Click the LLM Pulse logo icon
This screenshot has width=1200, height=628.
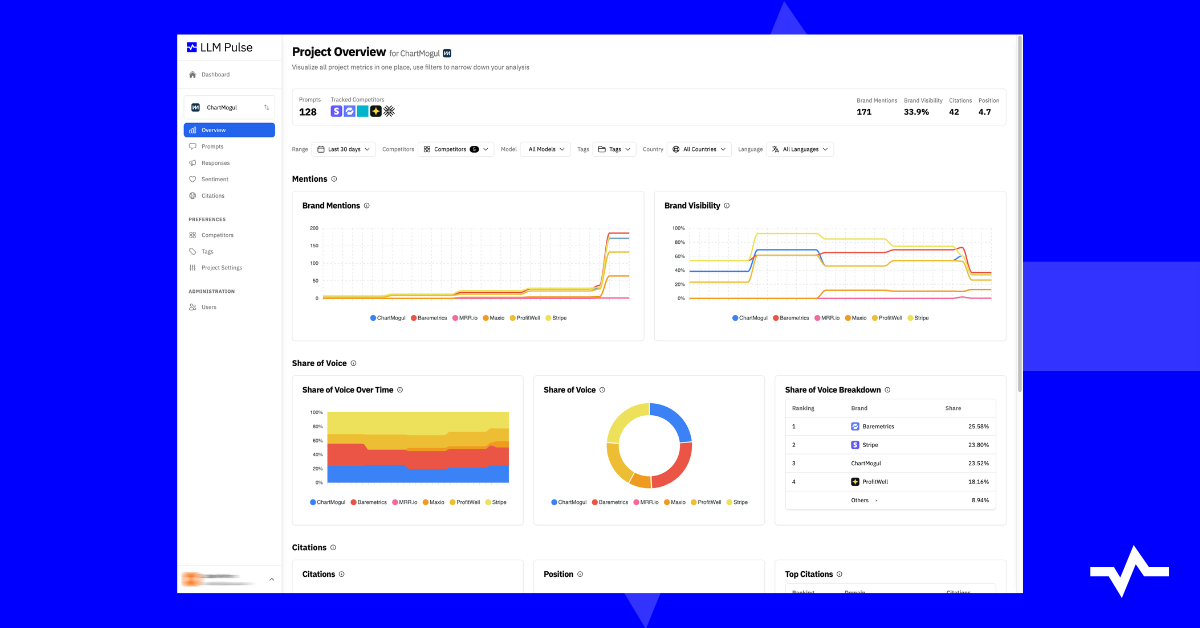pos(192,46)
